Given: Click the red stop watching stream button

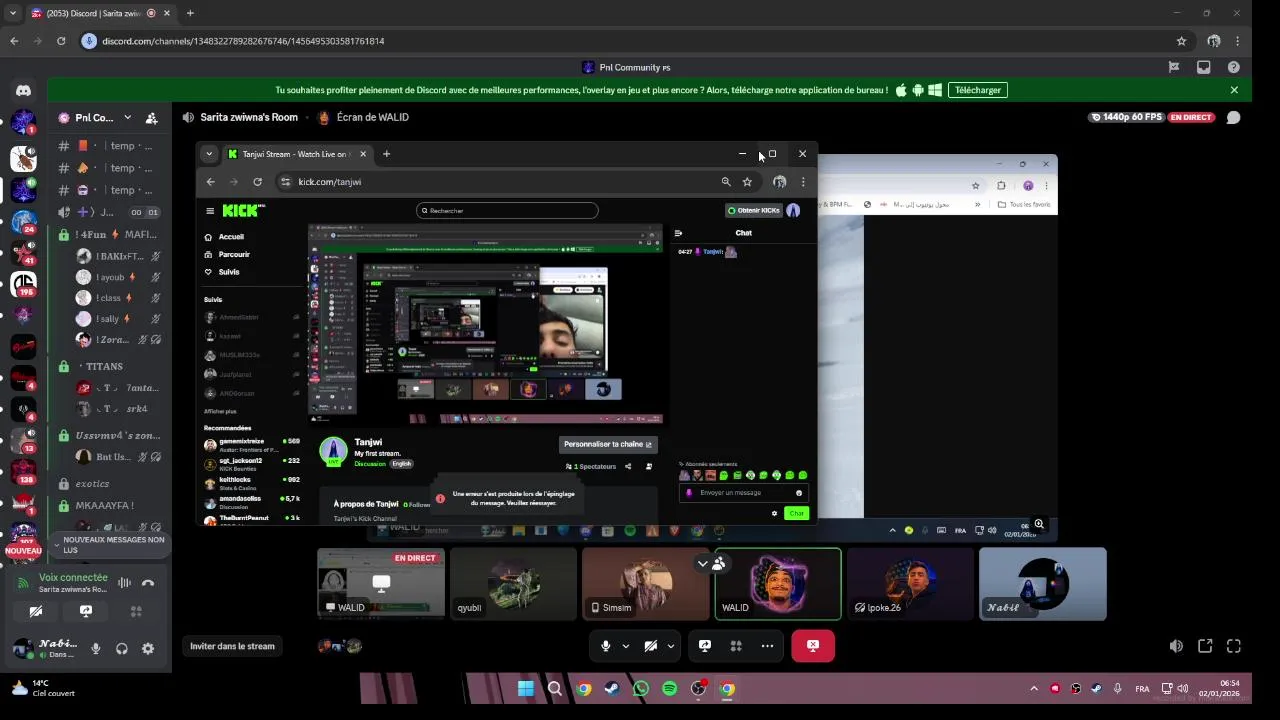Looking at the screenshot, I should 813,646.
